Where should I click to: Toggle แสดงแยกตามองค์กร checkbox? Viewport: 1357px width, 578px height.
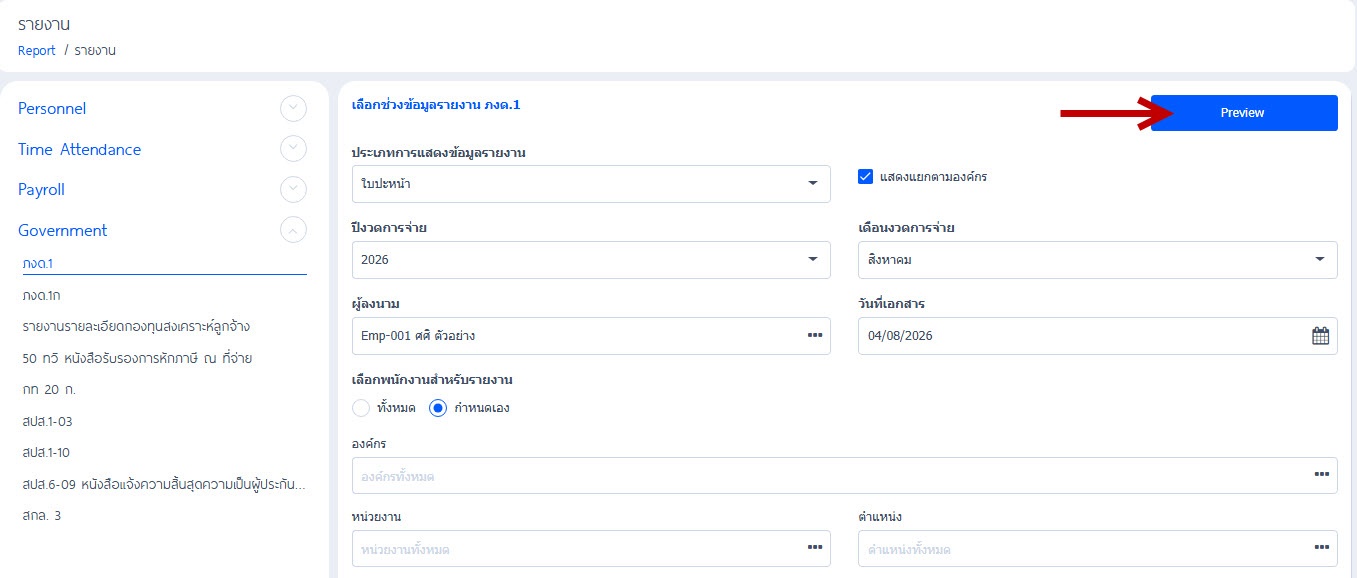[x=866, y=177]
